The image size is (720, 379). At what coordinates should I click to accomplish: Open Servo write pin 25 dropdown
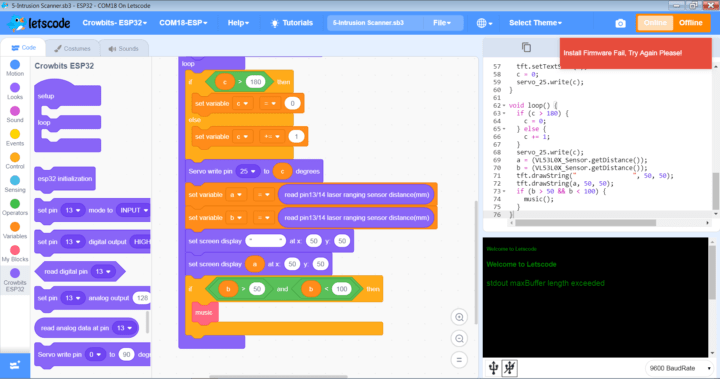pyautogui.click(x=248, y=171)
